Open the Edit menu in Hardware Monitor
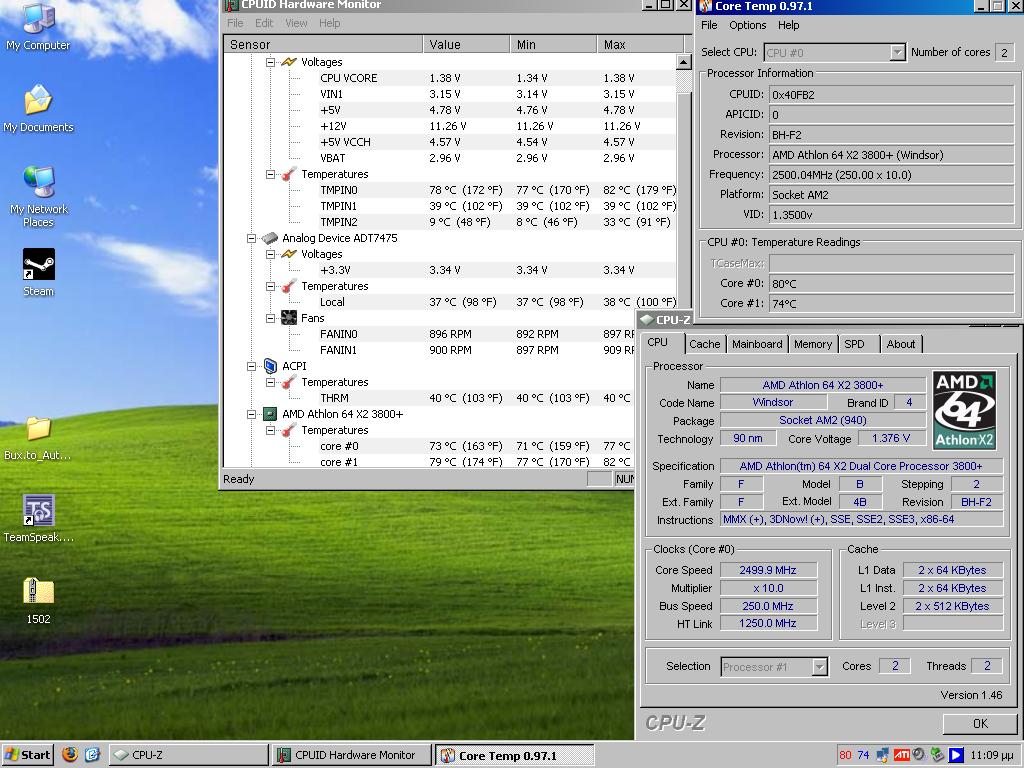 coord(264,23)
